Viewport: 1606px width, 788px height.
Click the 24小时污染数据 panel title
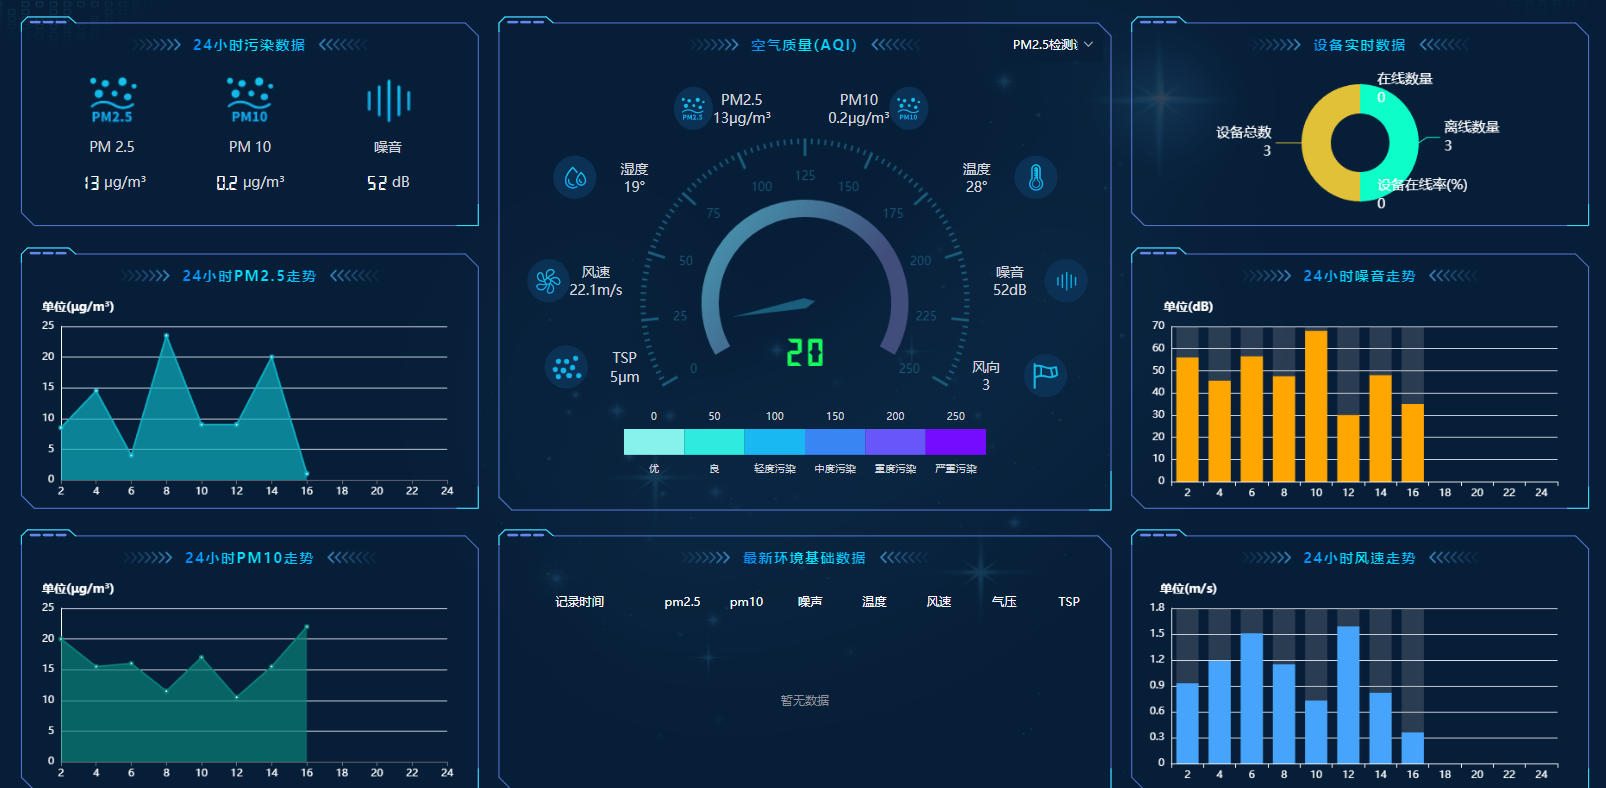click(x=249, y=45)
